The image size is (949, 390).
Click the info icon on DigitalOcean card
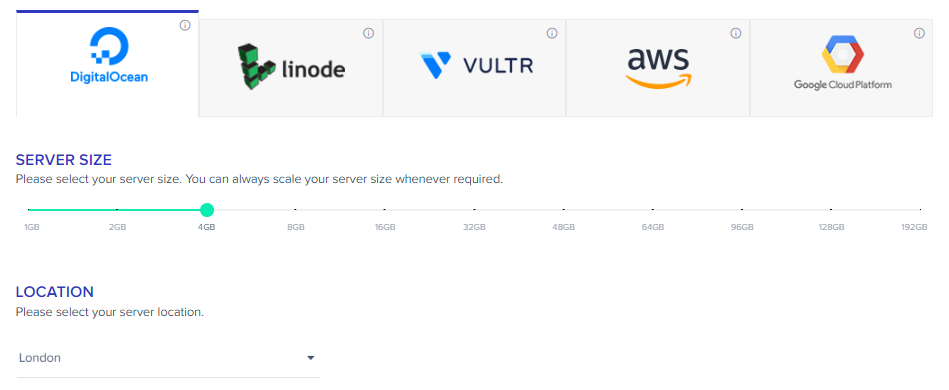coord(185,25)
